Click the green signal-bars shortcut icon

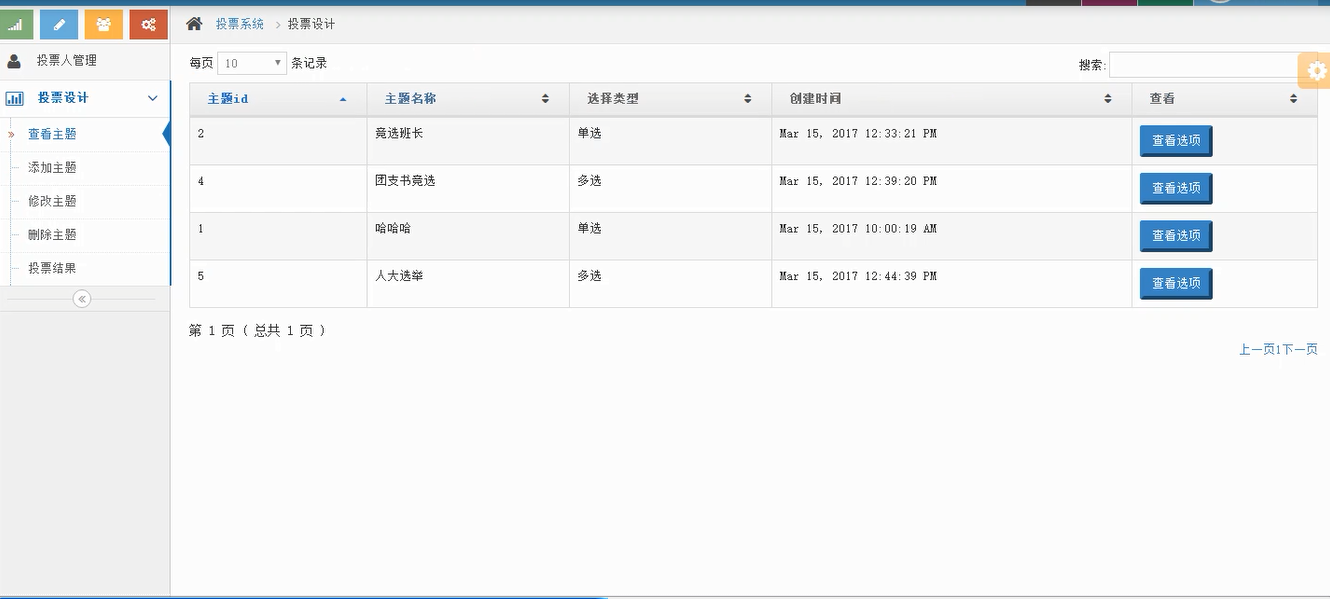coord(15,24)
